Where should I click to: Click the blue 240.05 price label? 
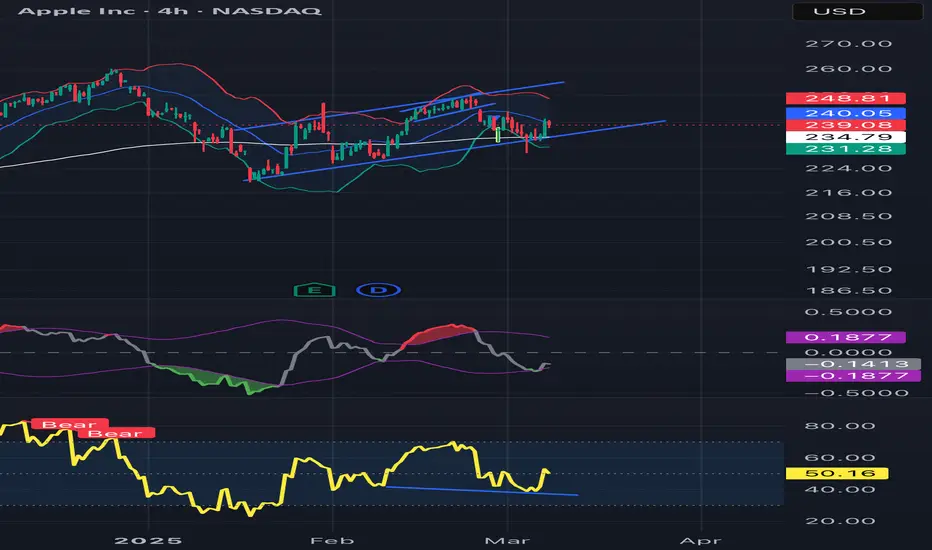click(846, 113)
